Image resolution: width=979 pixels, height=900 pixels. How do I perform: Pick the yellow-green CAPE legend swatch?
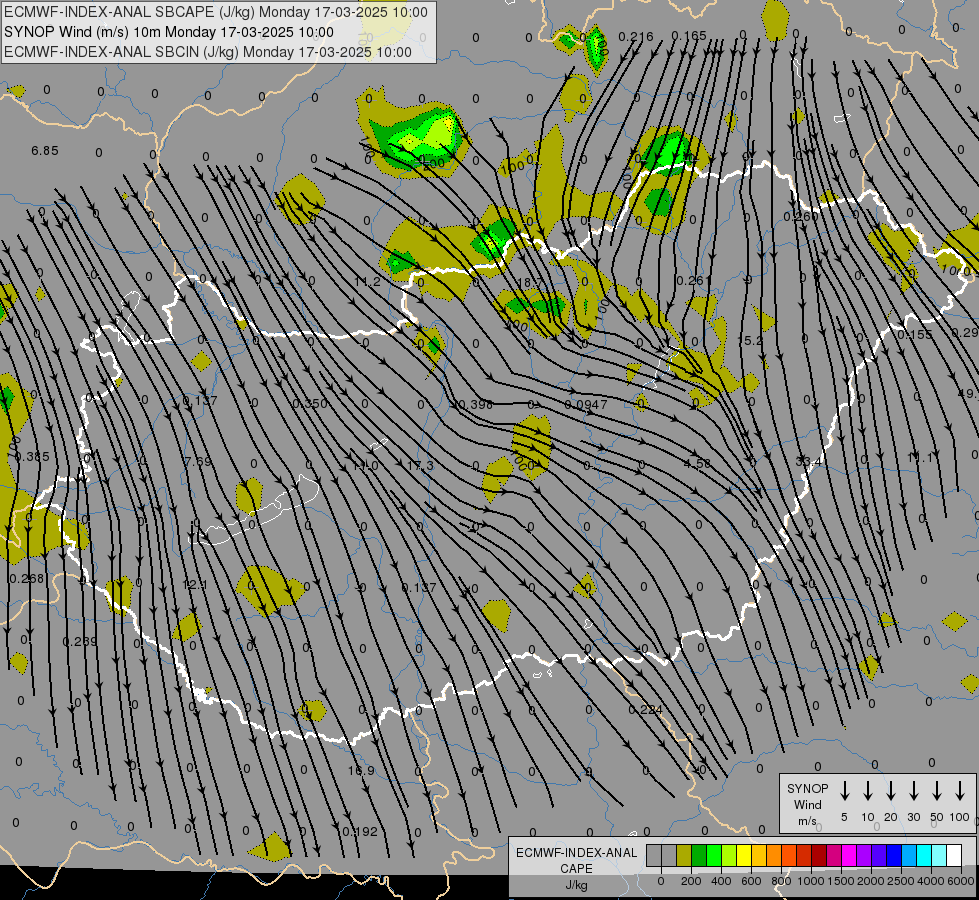tap(729, 855)
